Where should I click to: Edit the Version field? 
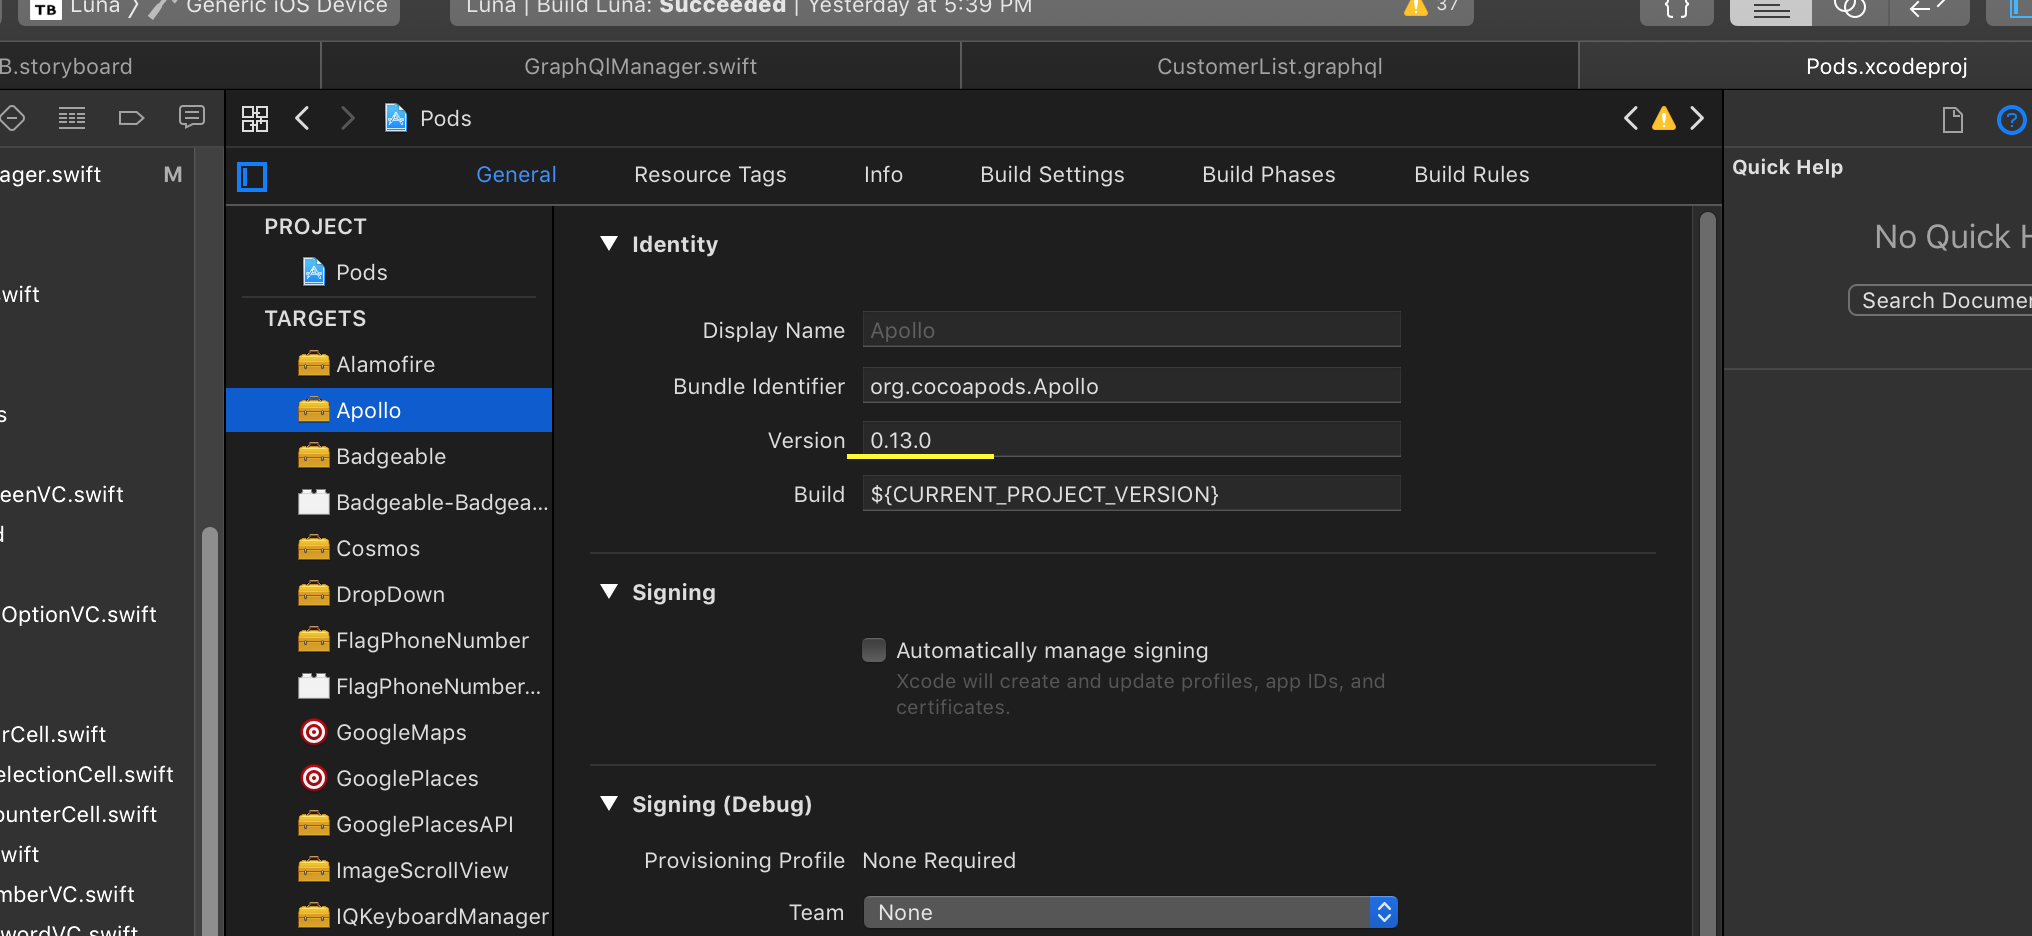[1131, 440]
